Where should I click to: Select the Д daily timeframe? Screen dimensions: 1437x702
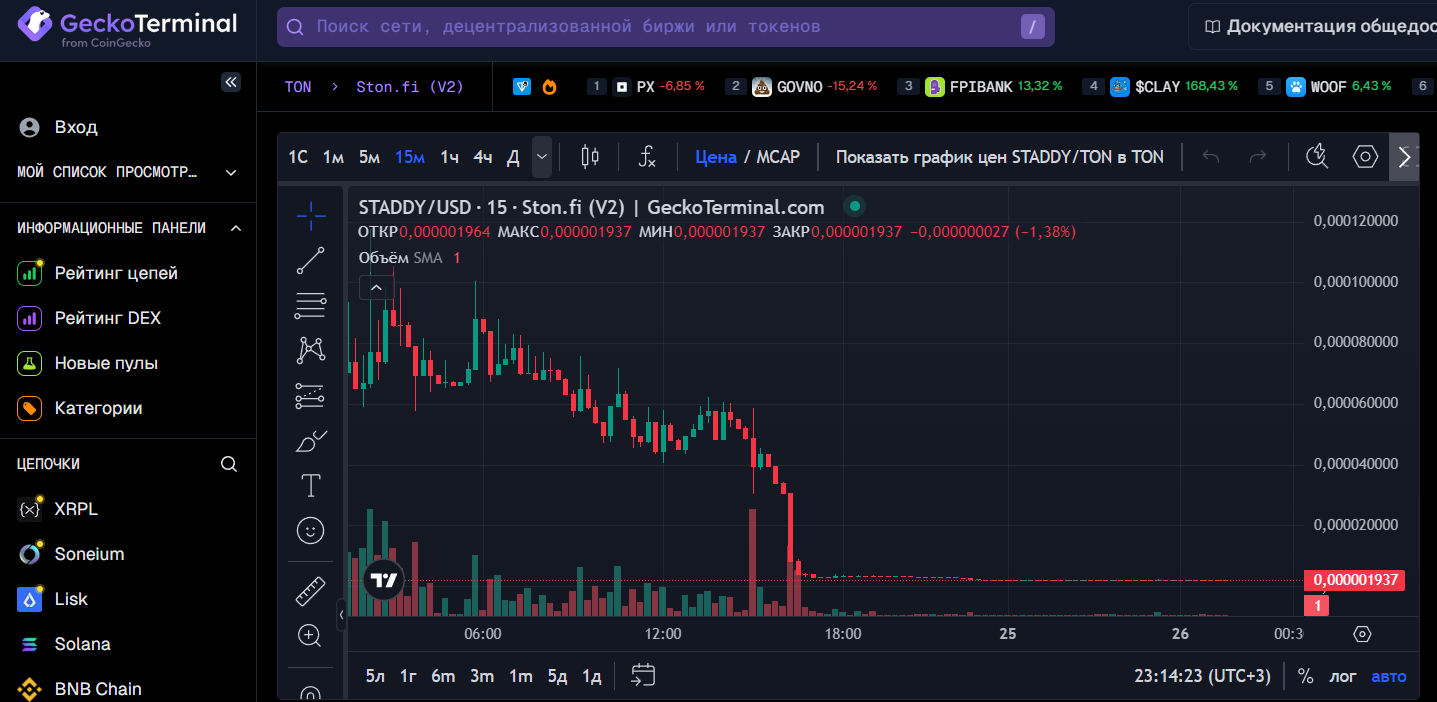(513, 156)
